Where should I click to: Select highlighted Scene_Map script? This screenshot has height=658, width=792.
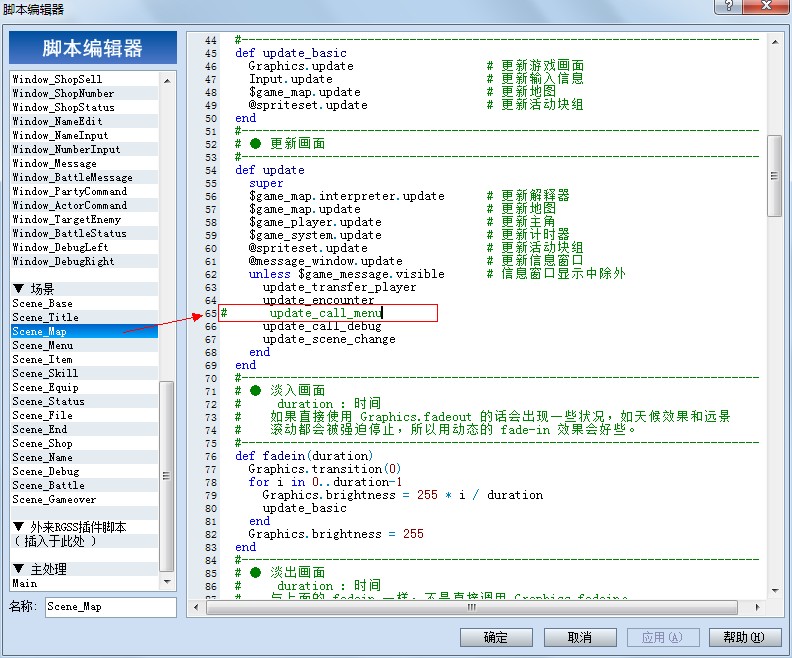(84, 331)
